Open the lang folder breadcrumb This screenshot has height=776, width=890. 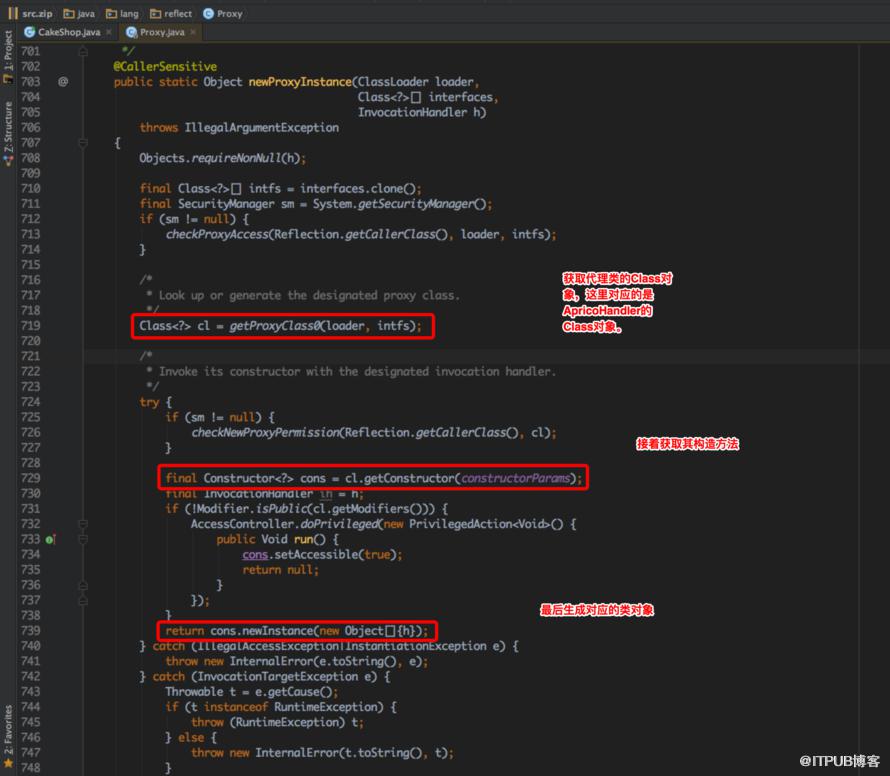tap(122, 14)
